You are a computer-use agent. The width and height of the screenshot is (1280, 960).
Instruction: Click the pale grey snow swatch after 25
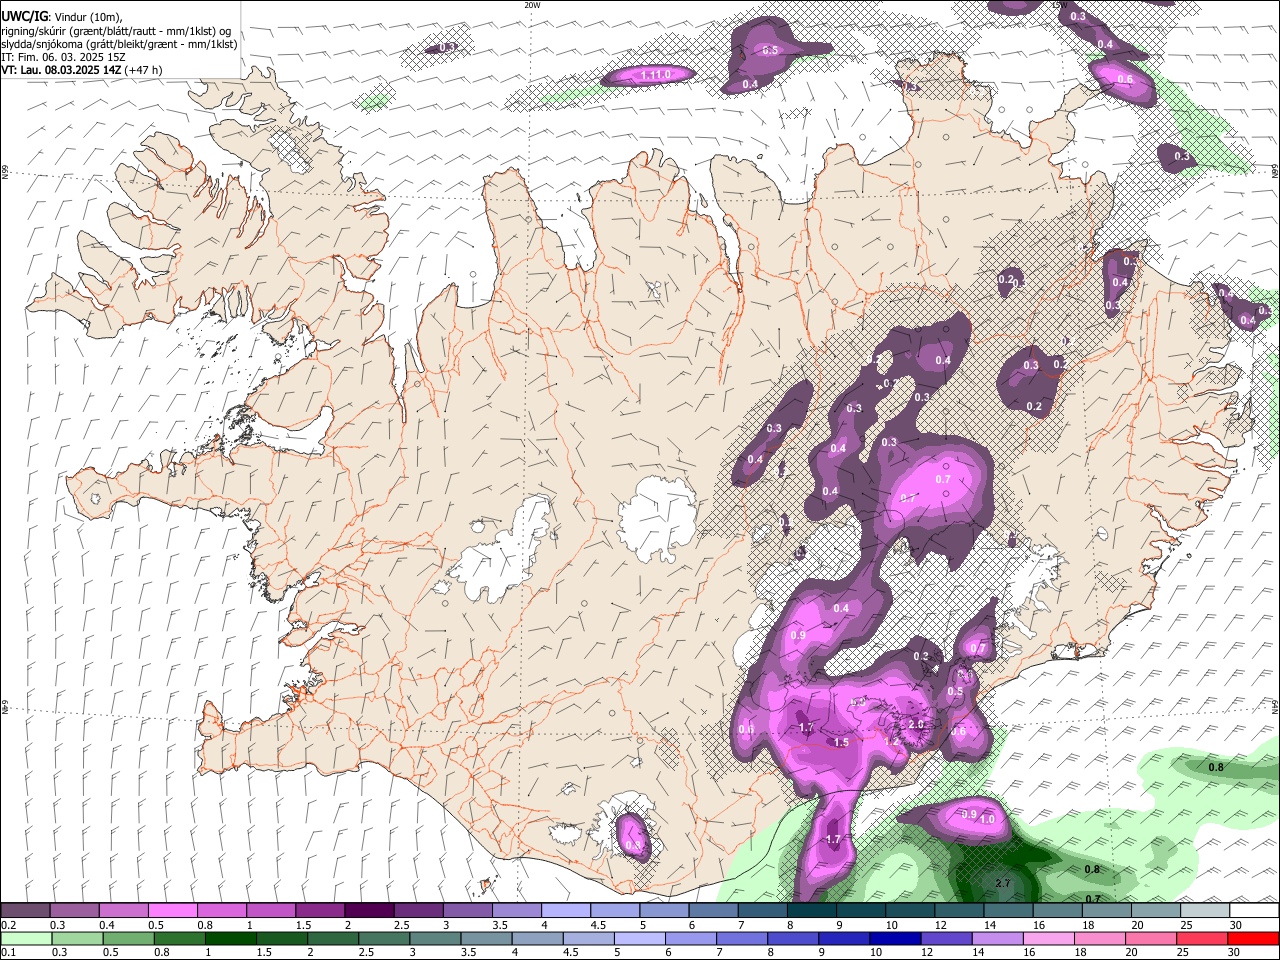(x=1205, y=911)
